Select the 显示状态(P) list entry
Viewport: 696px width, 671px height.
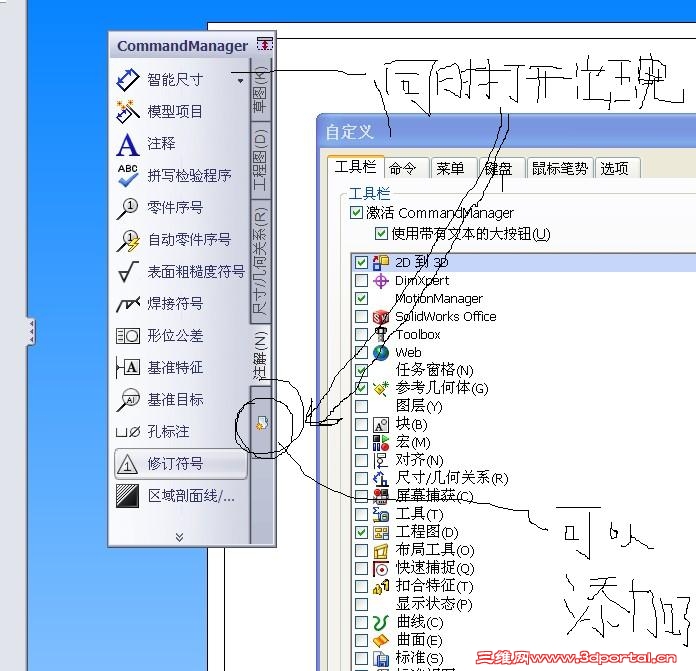coord(434,604)
